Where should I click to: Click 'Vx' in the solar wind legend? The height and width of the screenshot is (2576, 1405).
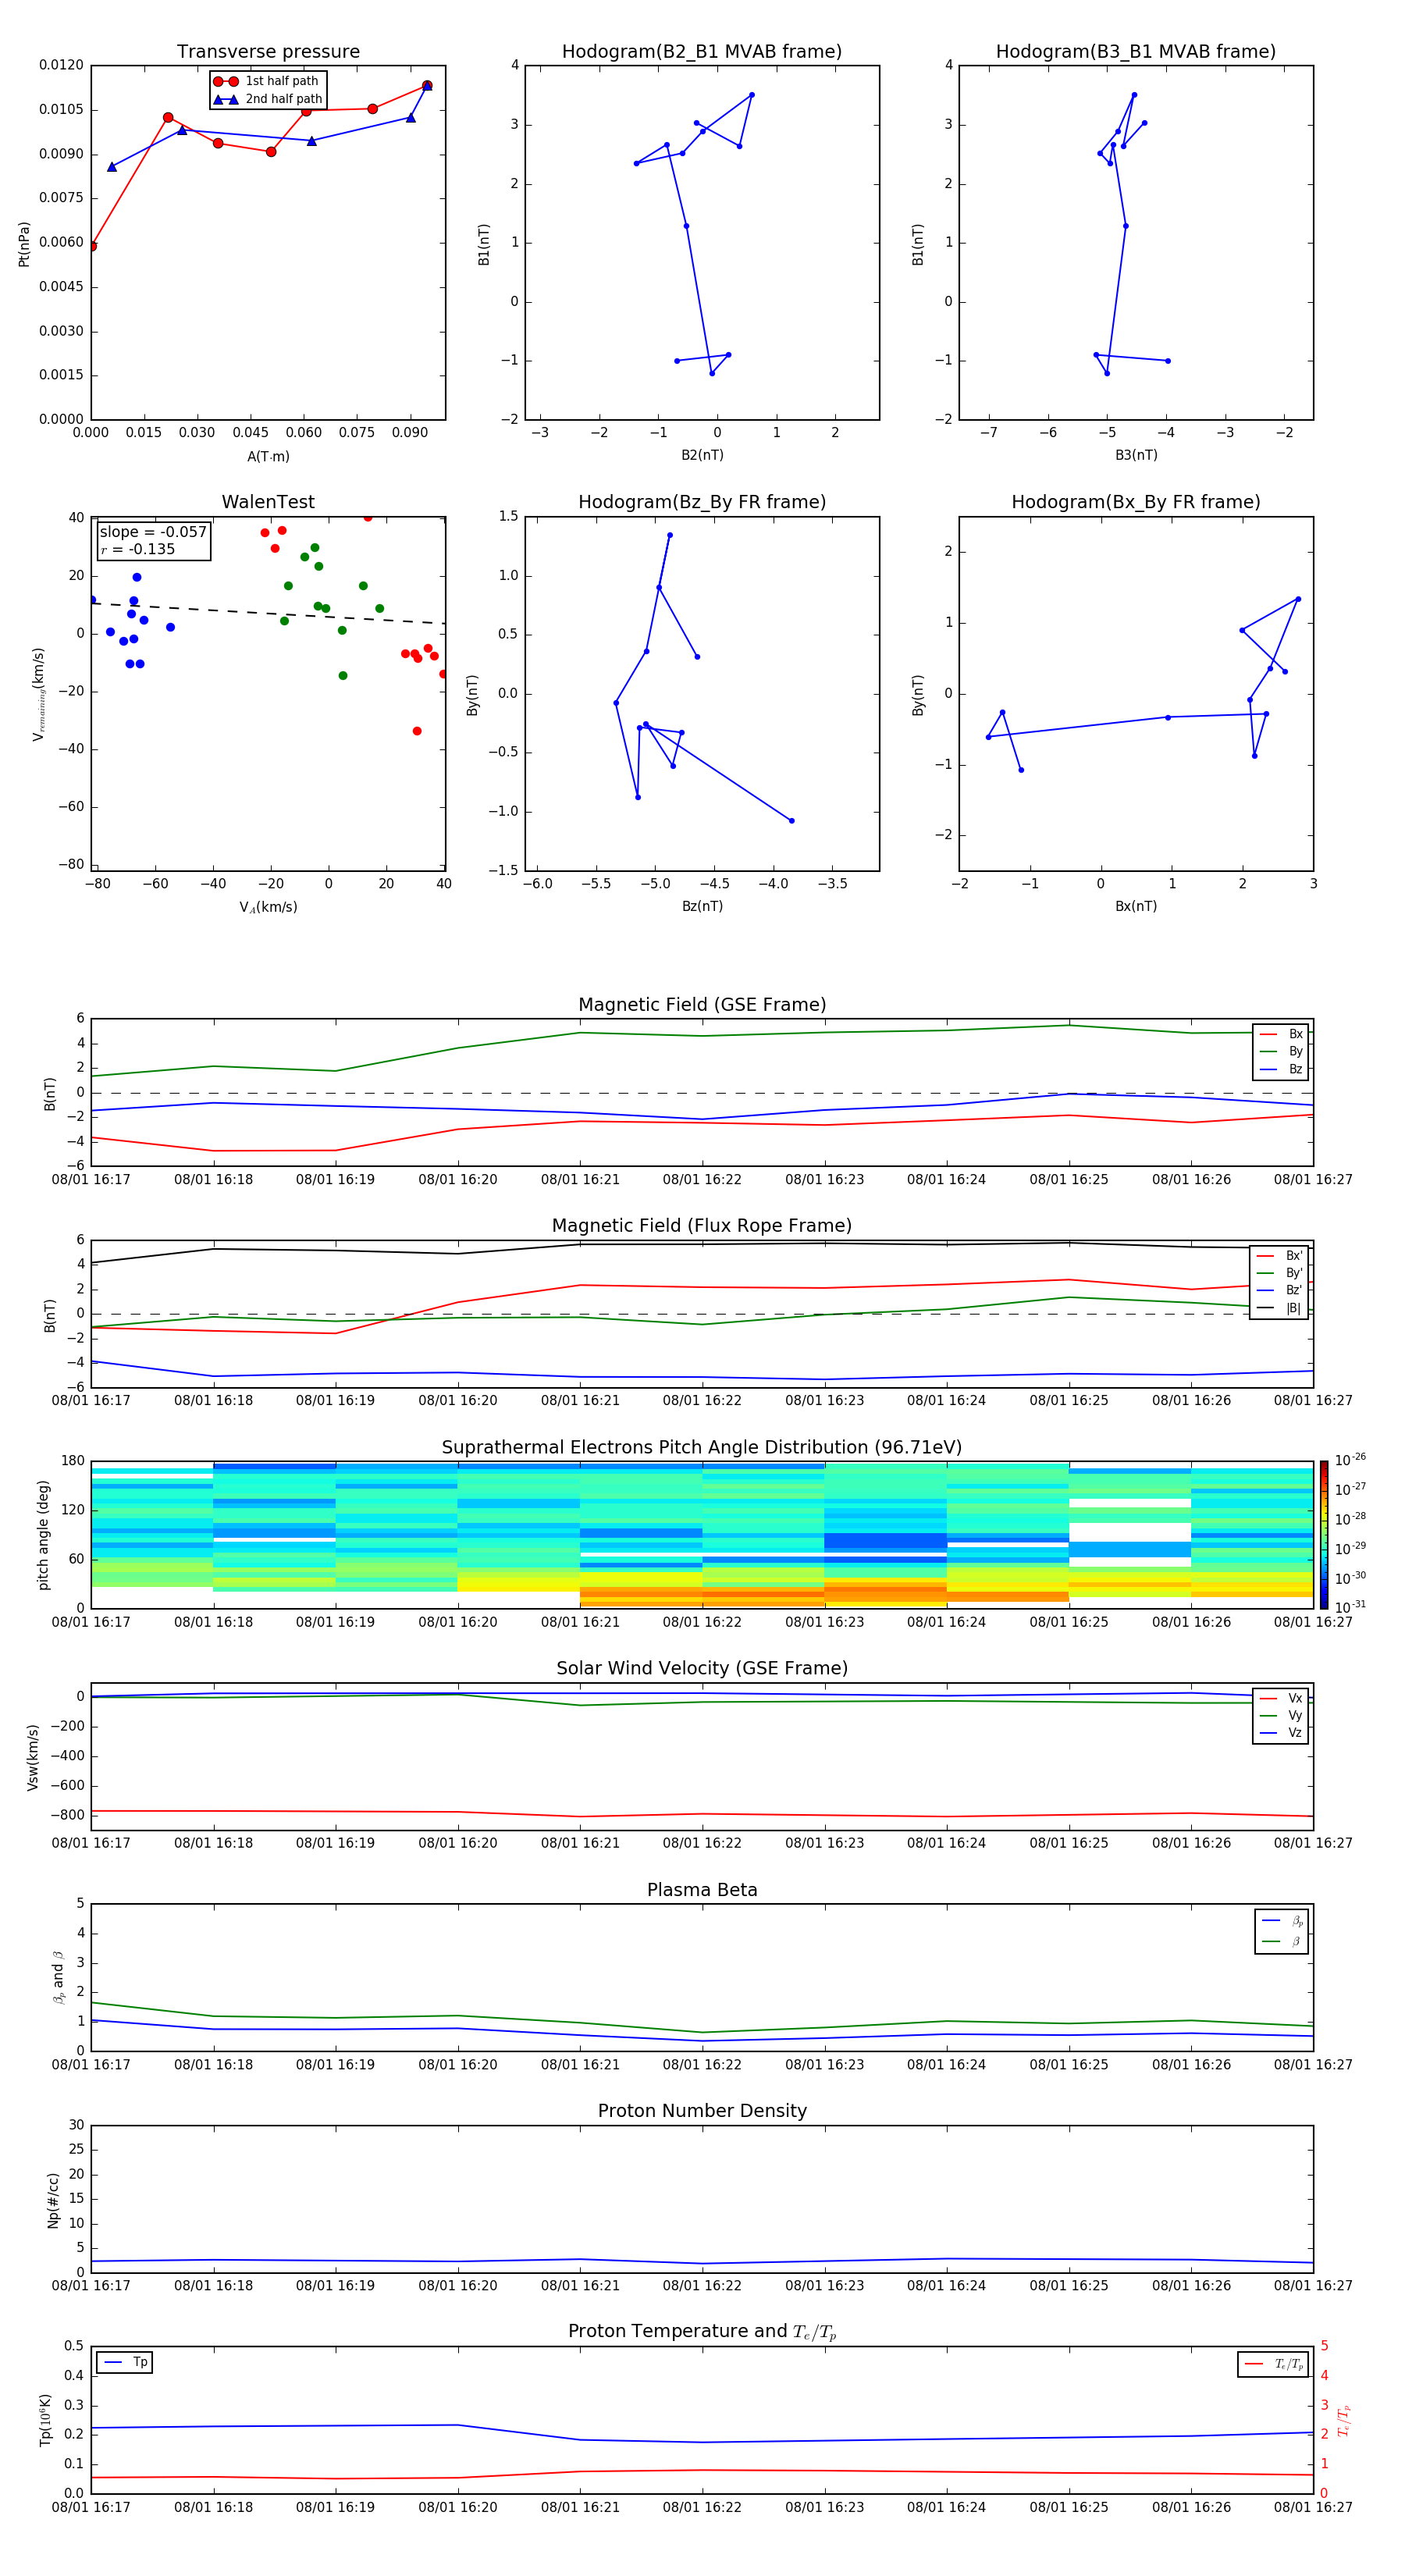tap(1295, 1698)
